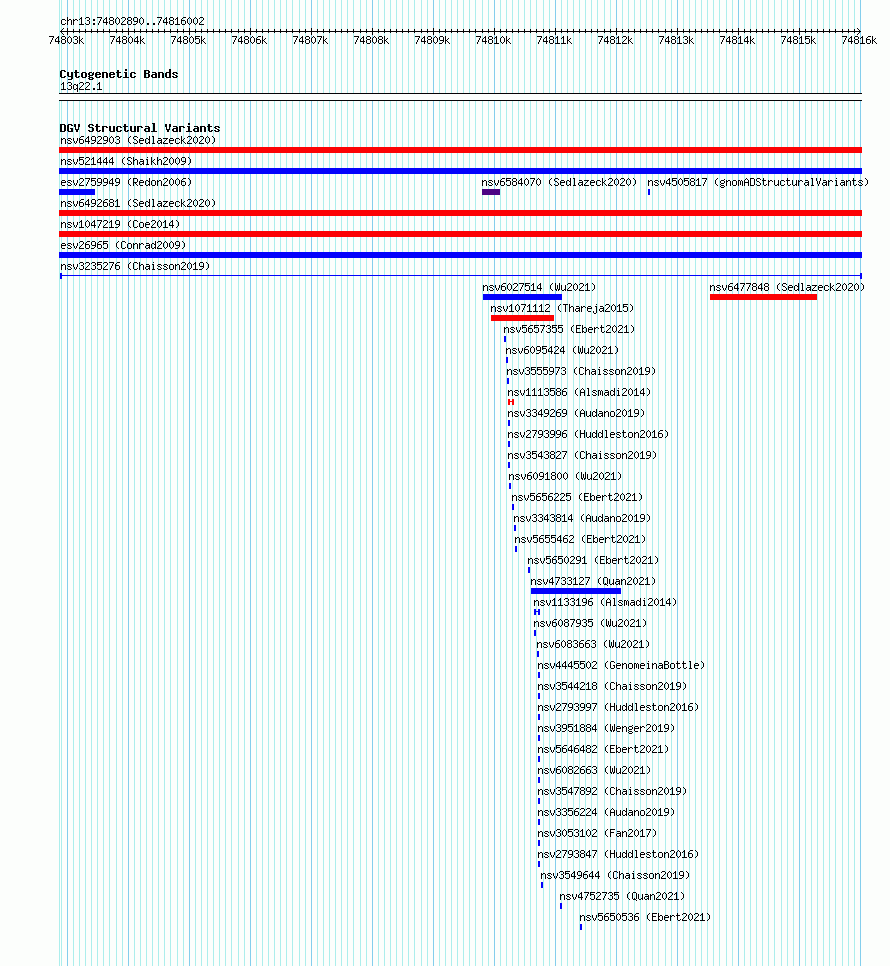
Task: Click the red marker under nsv1113586
Action: pyautogui.click(x=511, y=402)
